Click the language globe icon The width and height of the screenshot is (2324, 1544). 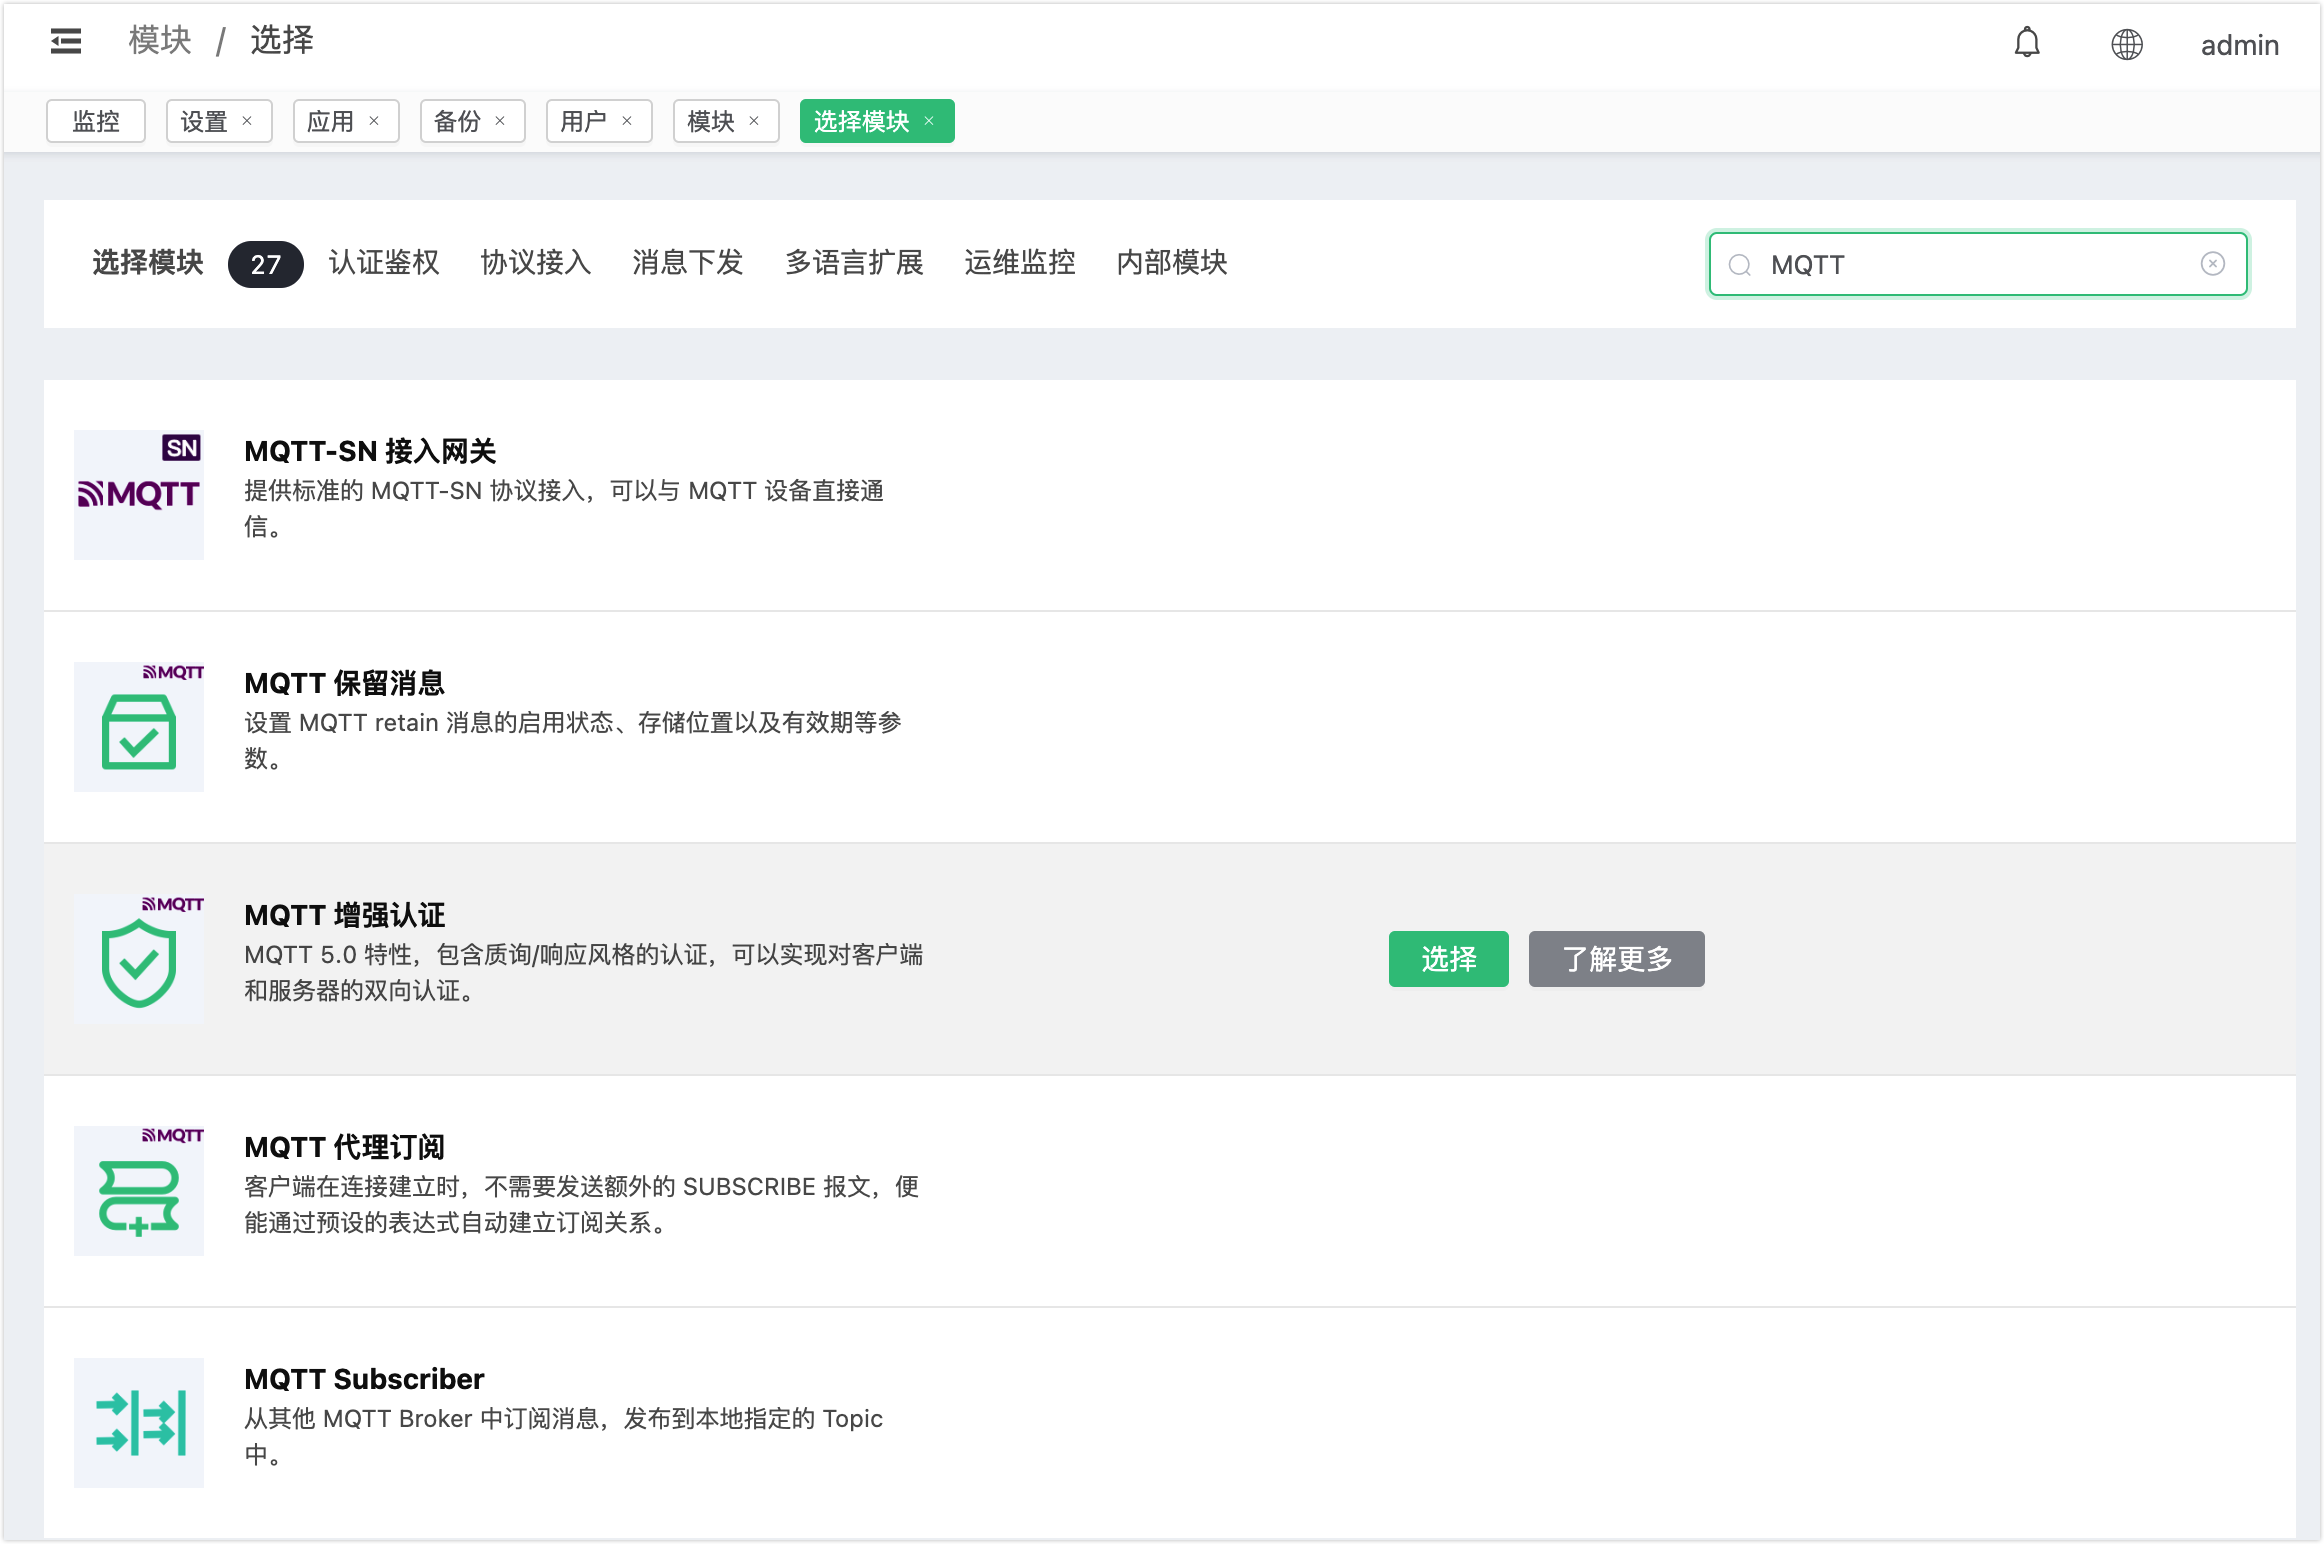click(x=2126, y=44)
